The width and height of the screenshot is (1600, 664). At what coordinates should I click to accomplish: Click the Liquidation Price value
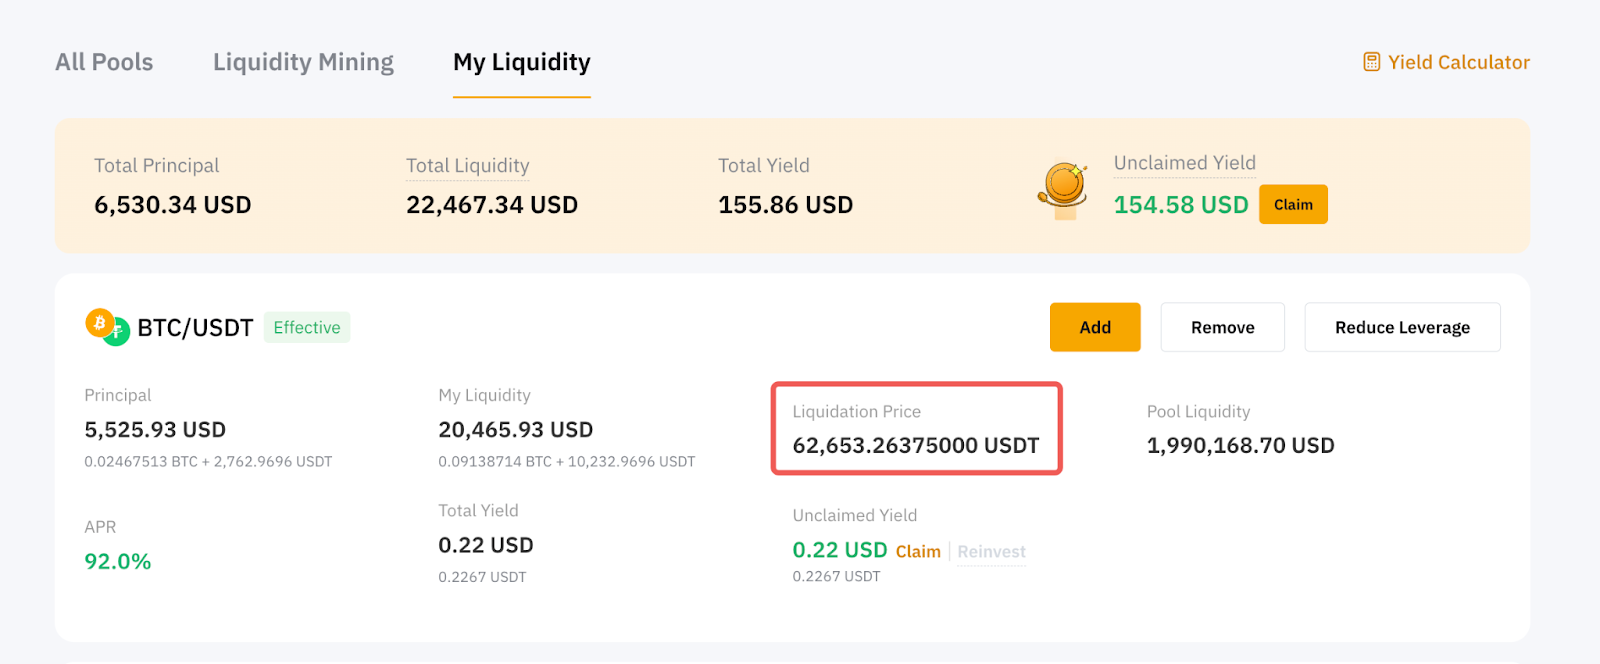(x=915, y=446)
